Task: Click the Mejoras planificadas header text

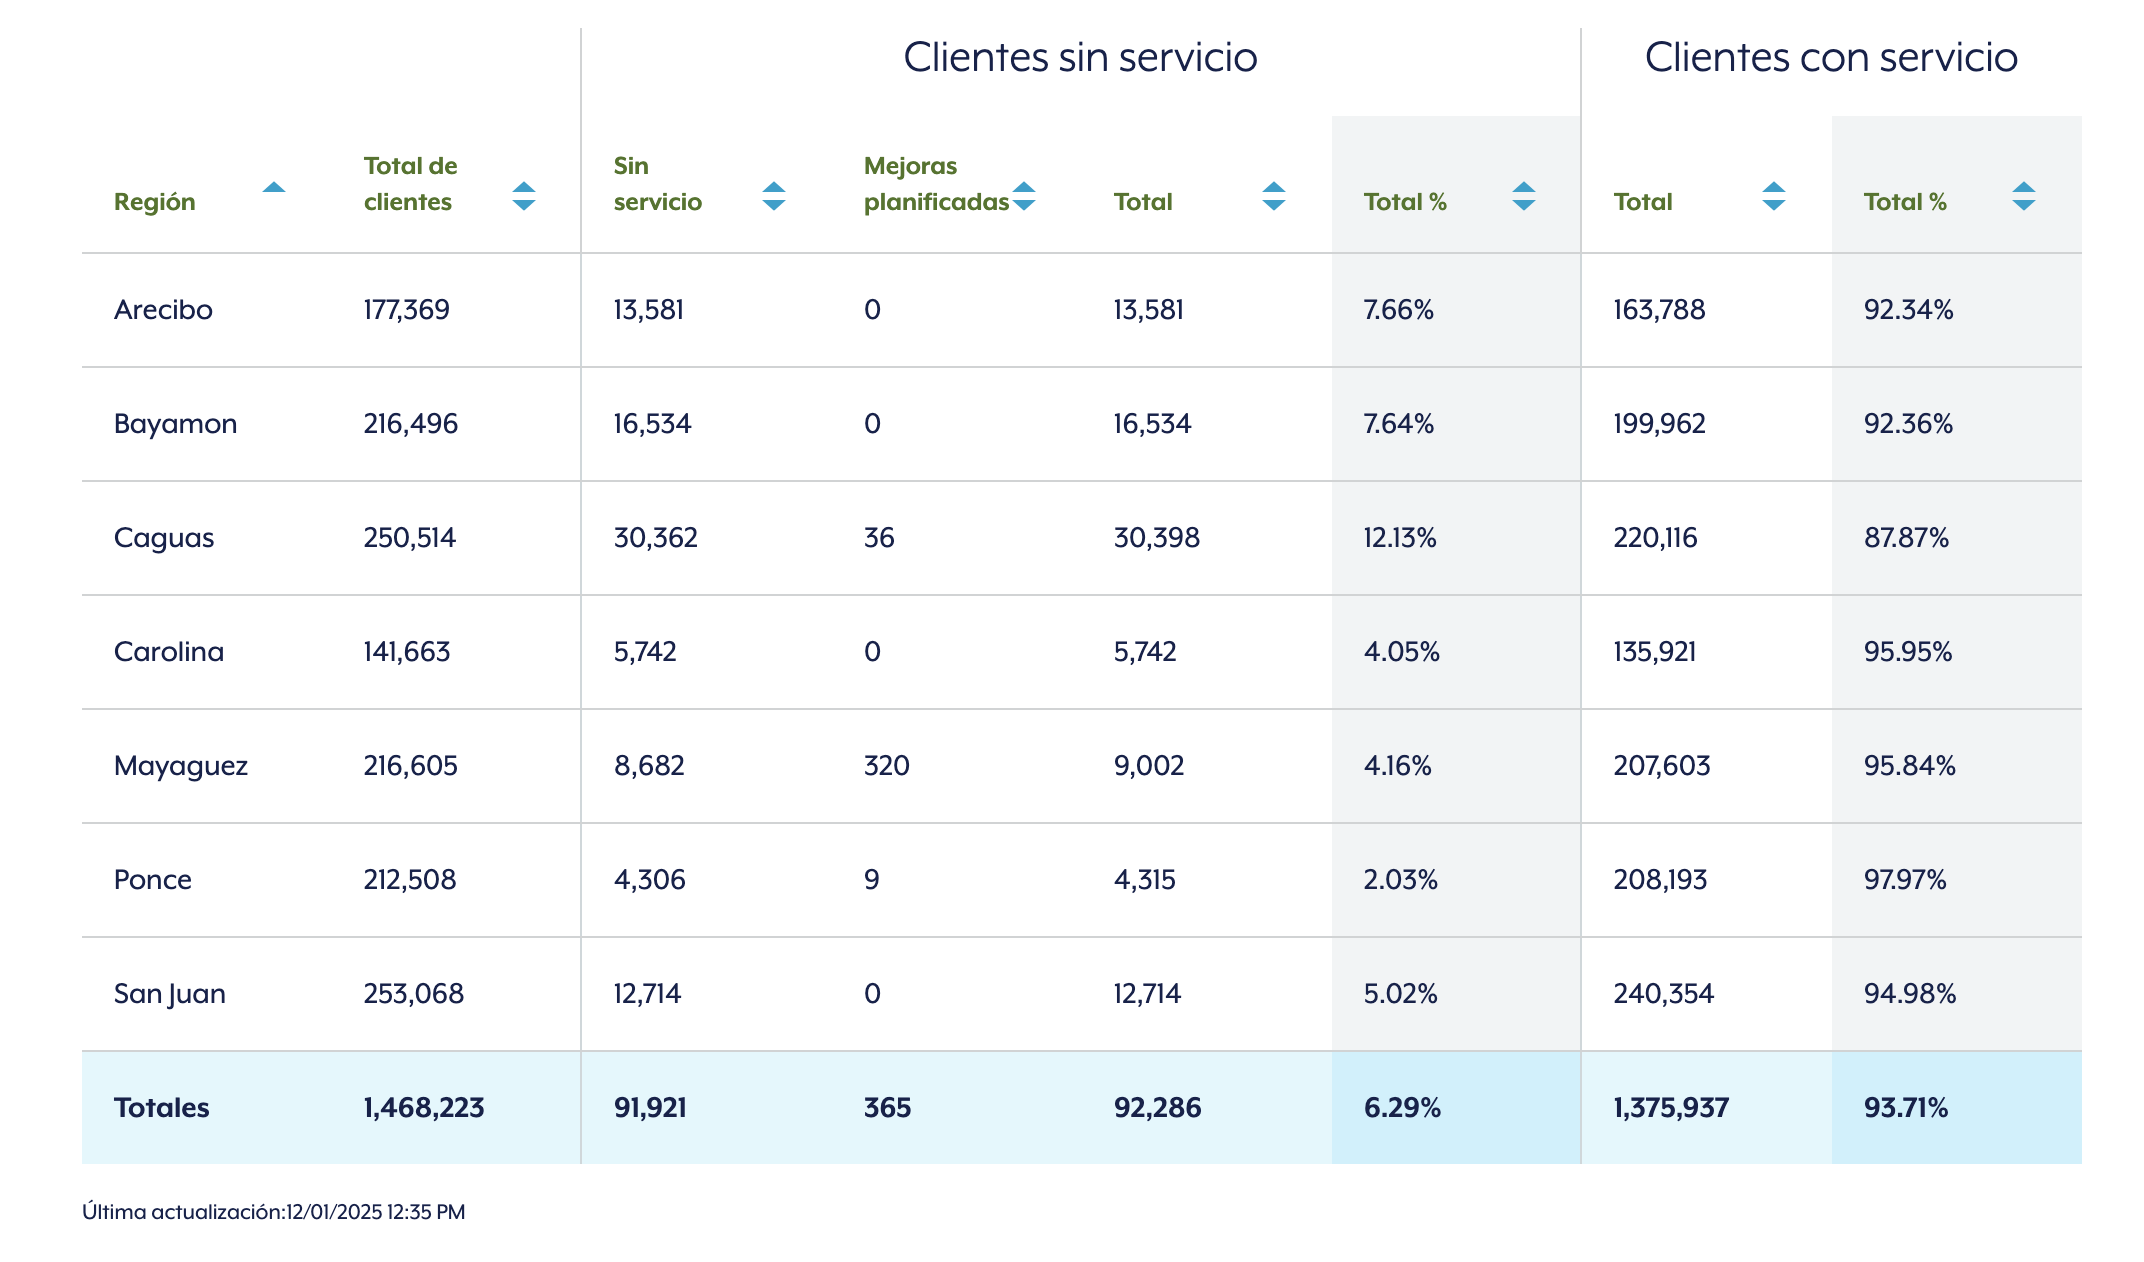Action: click(935, 184)
